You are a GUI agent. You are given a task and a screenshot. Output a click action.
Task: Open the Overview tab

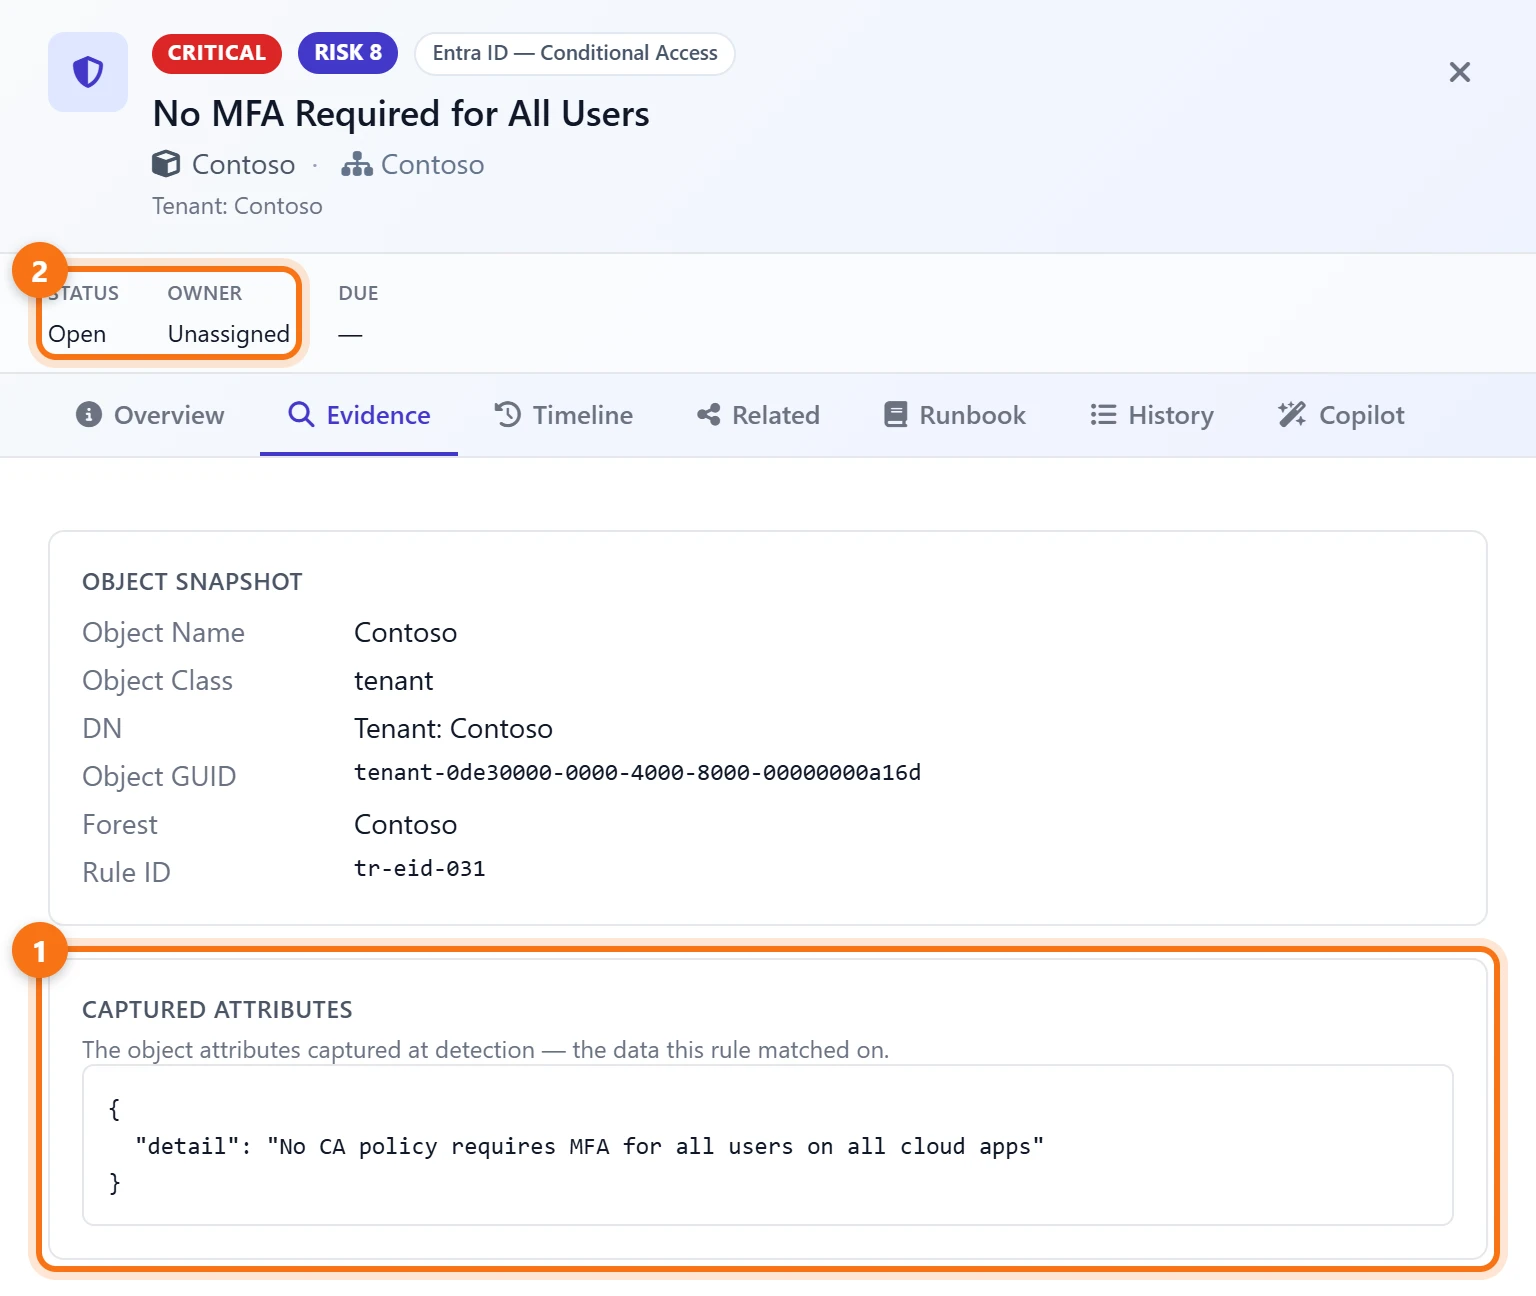(150, 415)
